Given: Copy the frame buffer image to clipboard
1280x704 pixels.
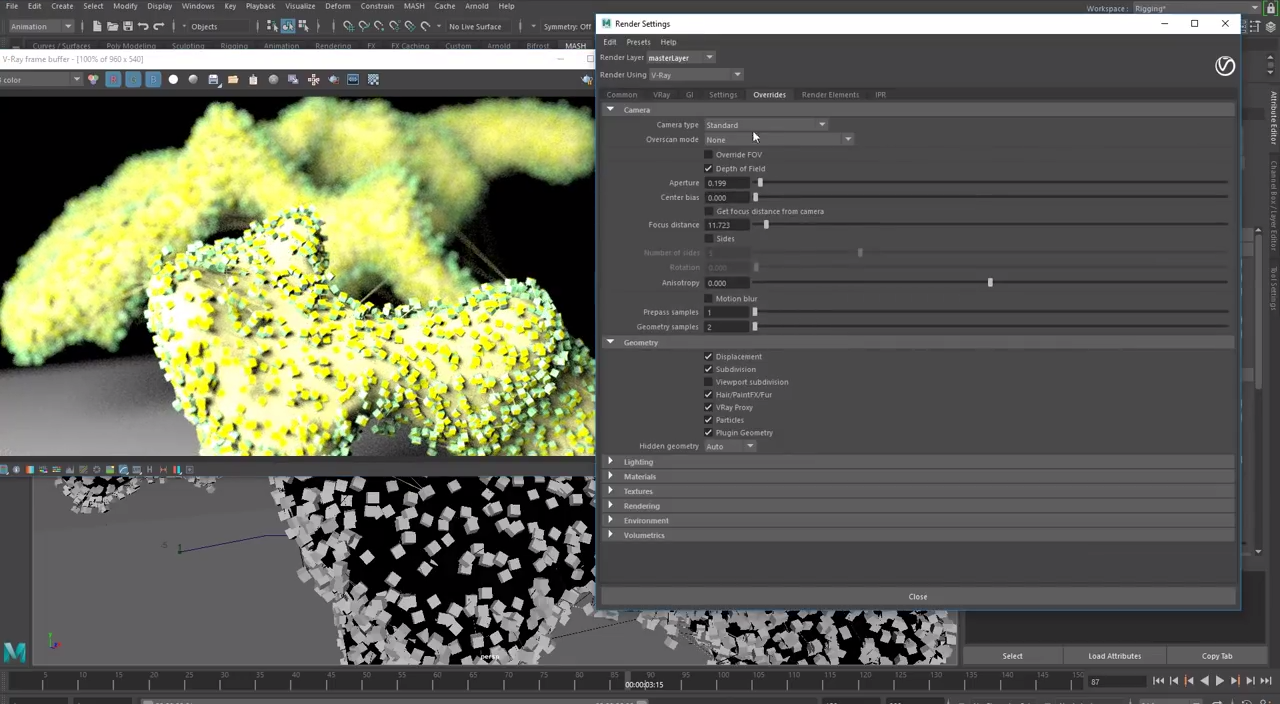Looking at the screenshot, I should pyautogui.click(x=252, y=79).
